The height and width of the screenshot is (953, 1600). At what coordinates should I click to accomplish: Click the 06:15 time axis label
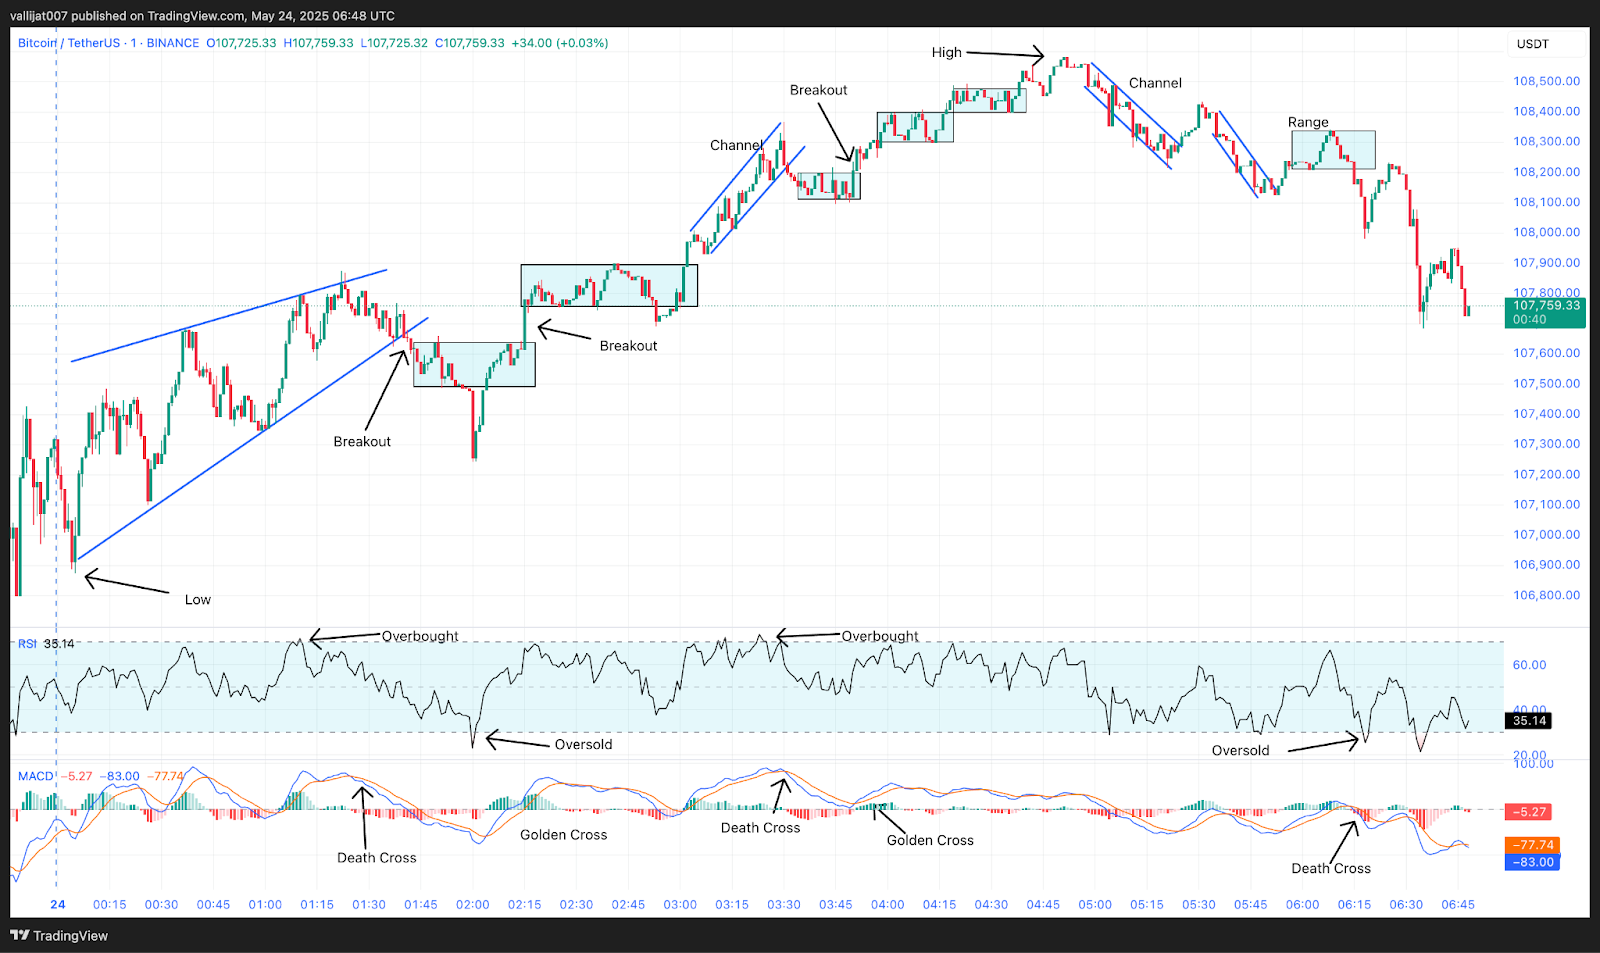1354,904
